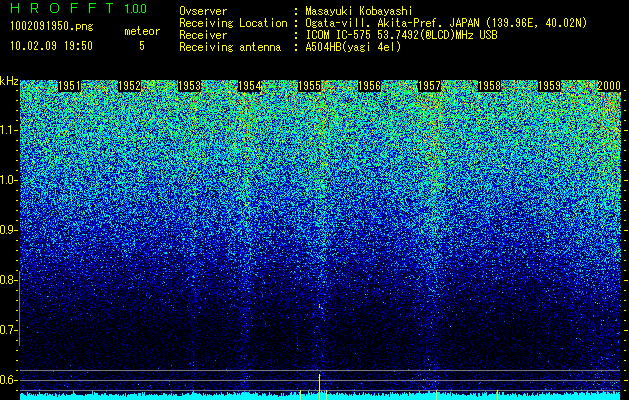This screenshot has height=400, width=629.
Task: Select the ICOM IC-575 receiver description
Action: click(401, 35)
